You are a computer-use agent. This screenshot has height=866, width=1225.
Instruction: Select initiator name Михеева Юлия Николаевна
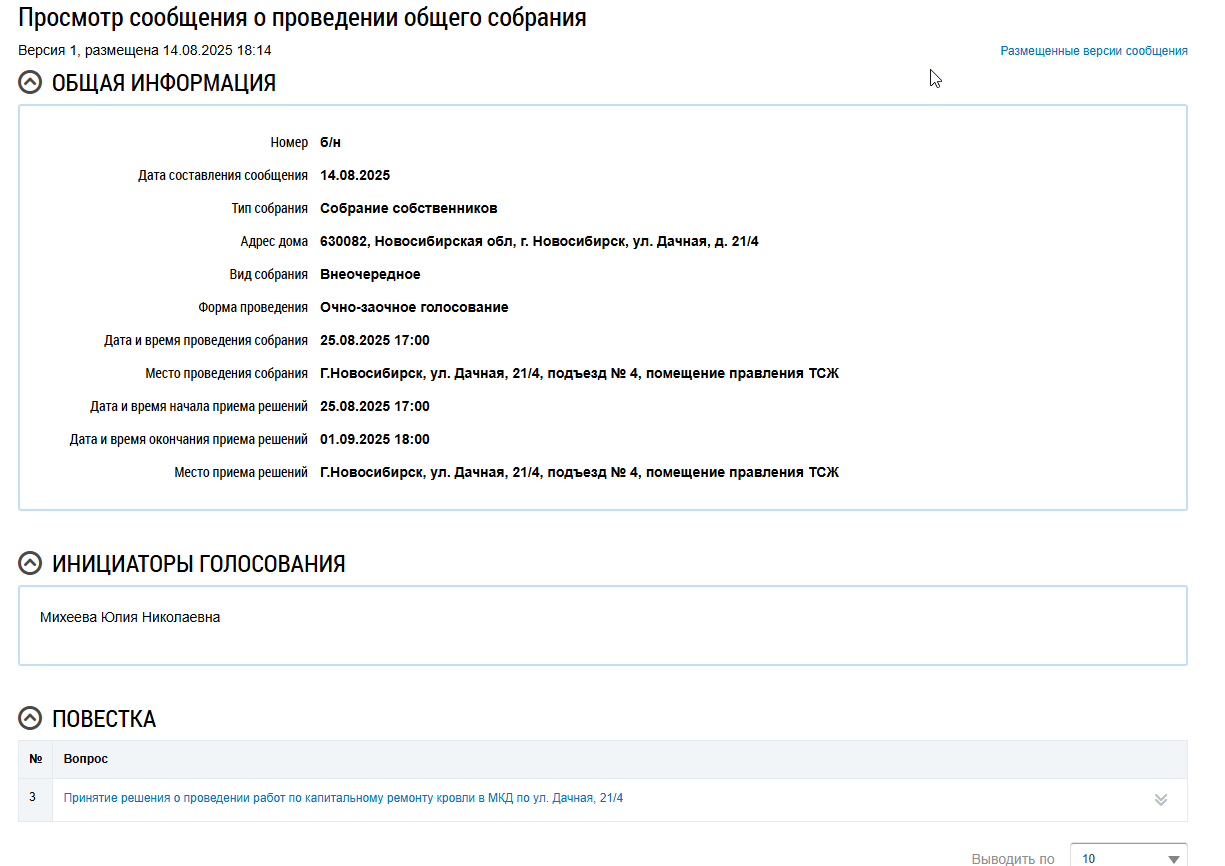[130, 618]
